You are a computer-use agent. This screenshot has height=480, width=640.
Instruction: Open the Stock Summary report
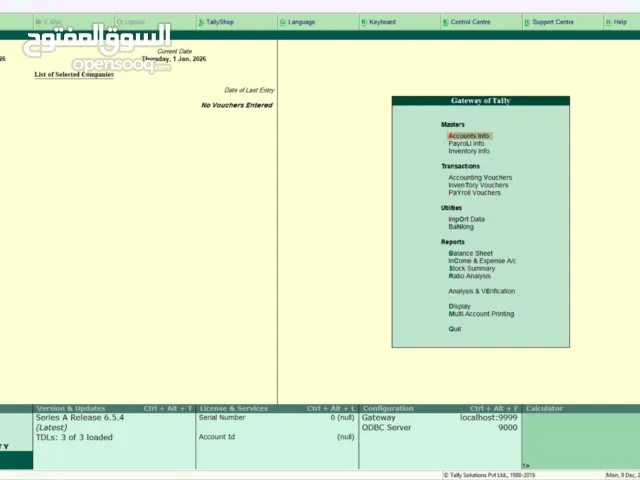pos(472,269)
